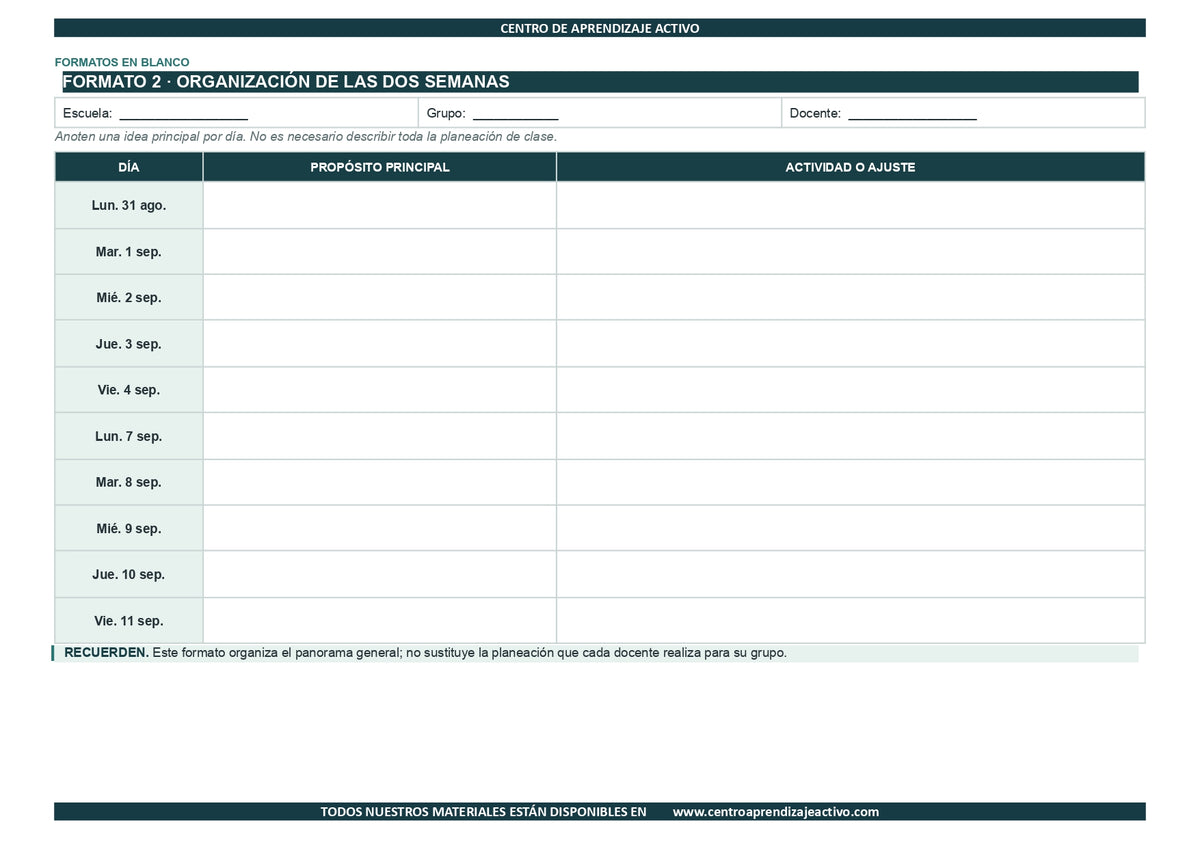Click Actividad o ajuste cell for Jue. 10 sep.
The width and height of the screenshot is (1200, 849).
point(851,575)
